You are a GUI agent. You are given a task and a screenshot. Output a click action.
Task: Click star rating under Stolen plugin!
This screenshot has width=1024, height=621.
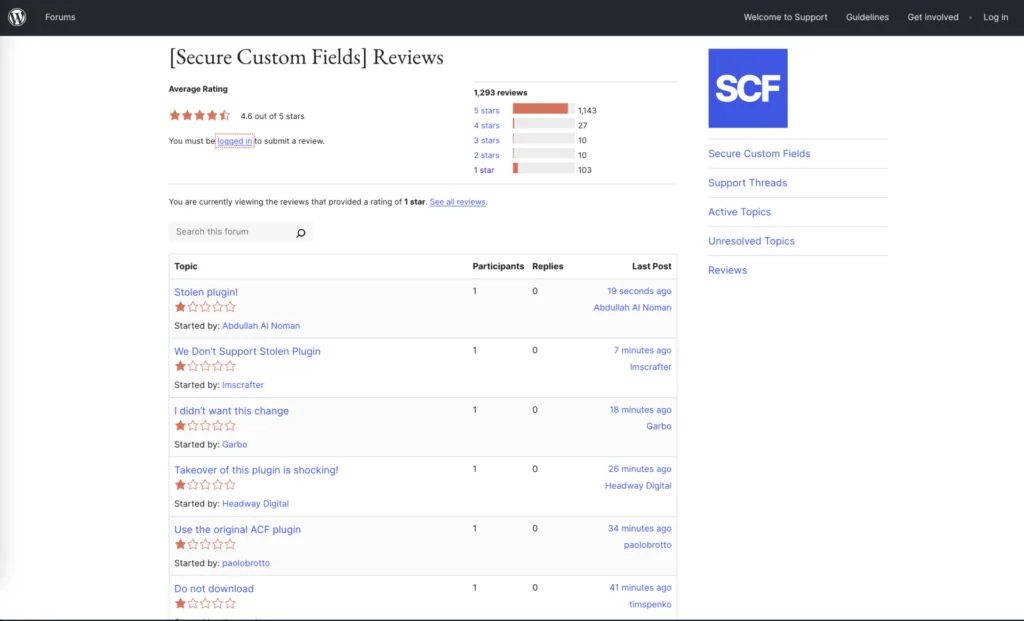pyautogui.click(x=205, y=307)
